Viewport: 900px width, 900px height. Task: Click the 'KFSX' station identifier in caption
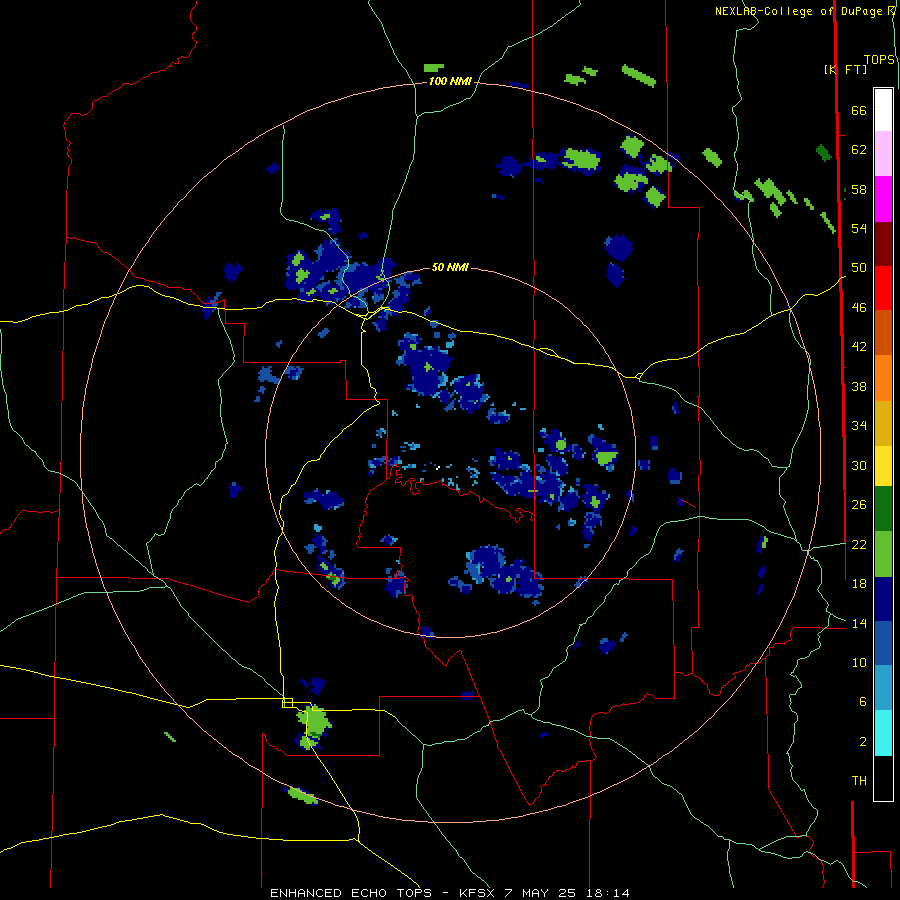click(x=478, y=893)
